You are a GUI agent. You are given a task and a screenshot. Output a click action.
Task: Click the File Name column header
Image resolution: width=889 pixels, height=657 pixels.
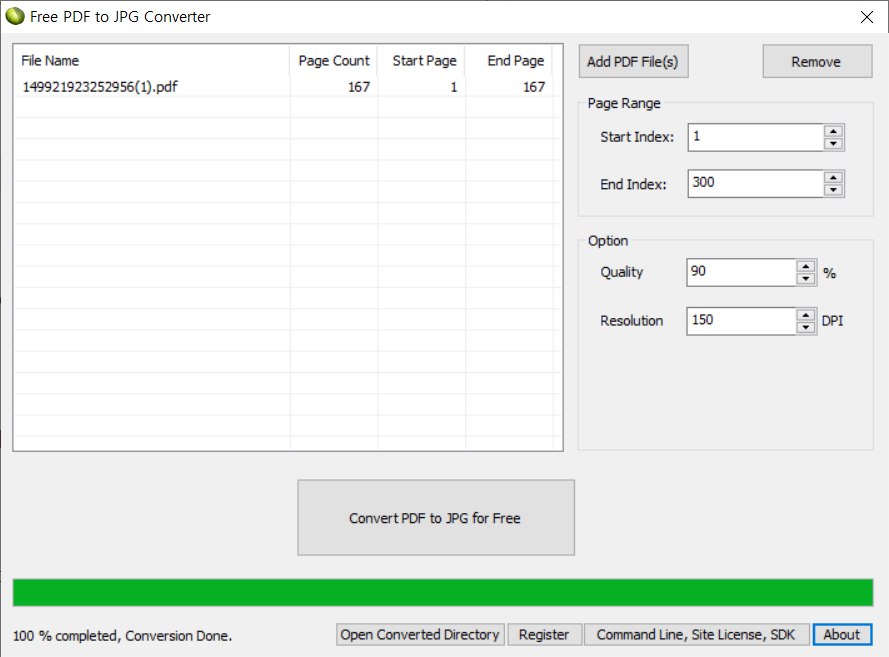[152, 61]
